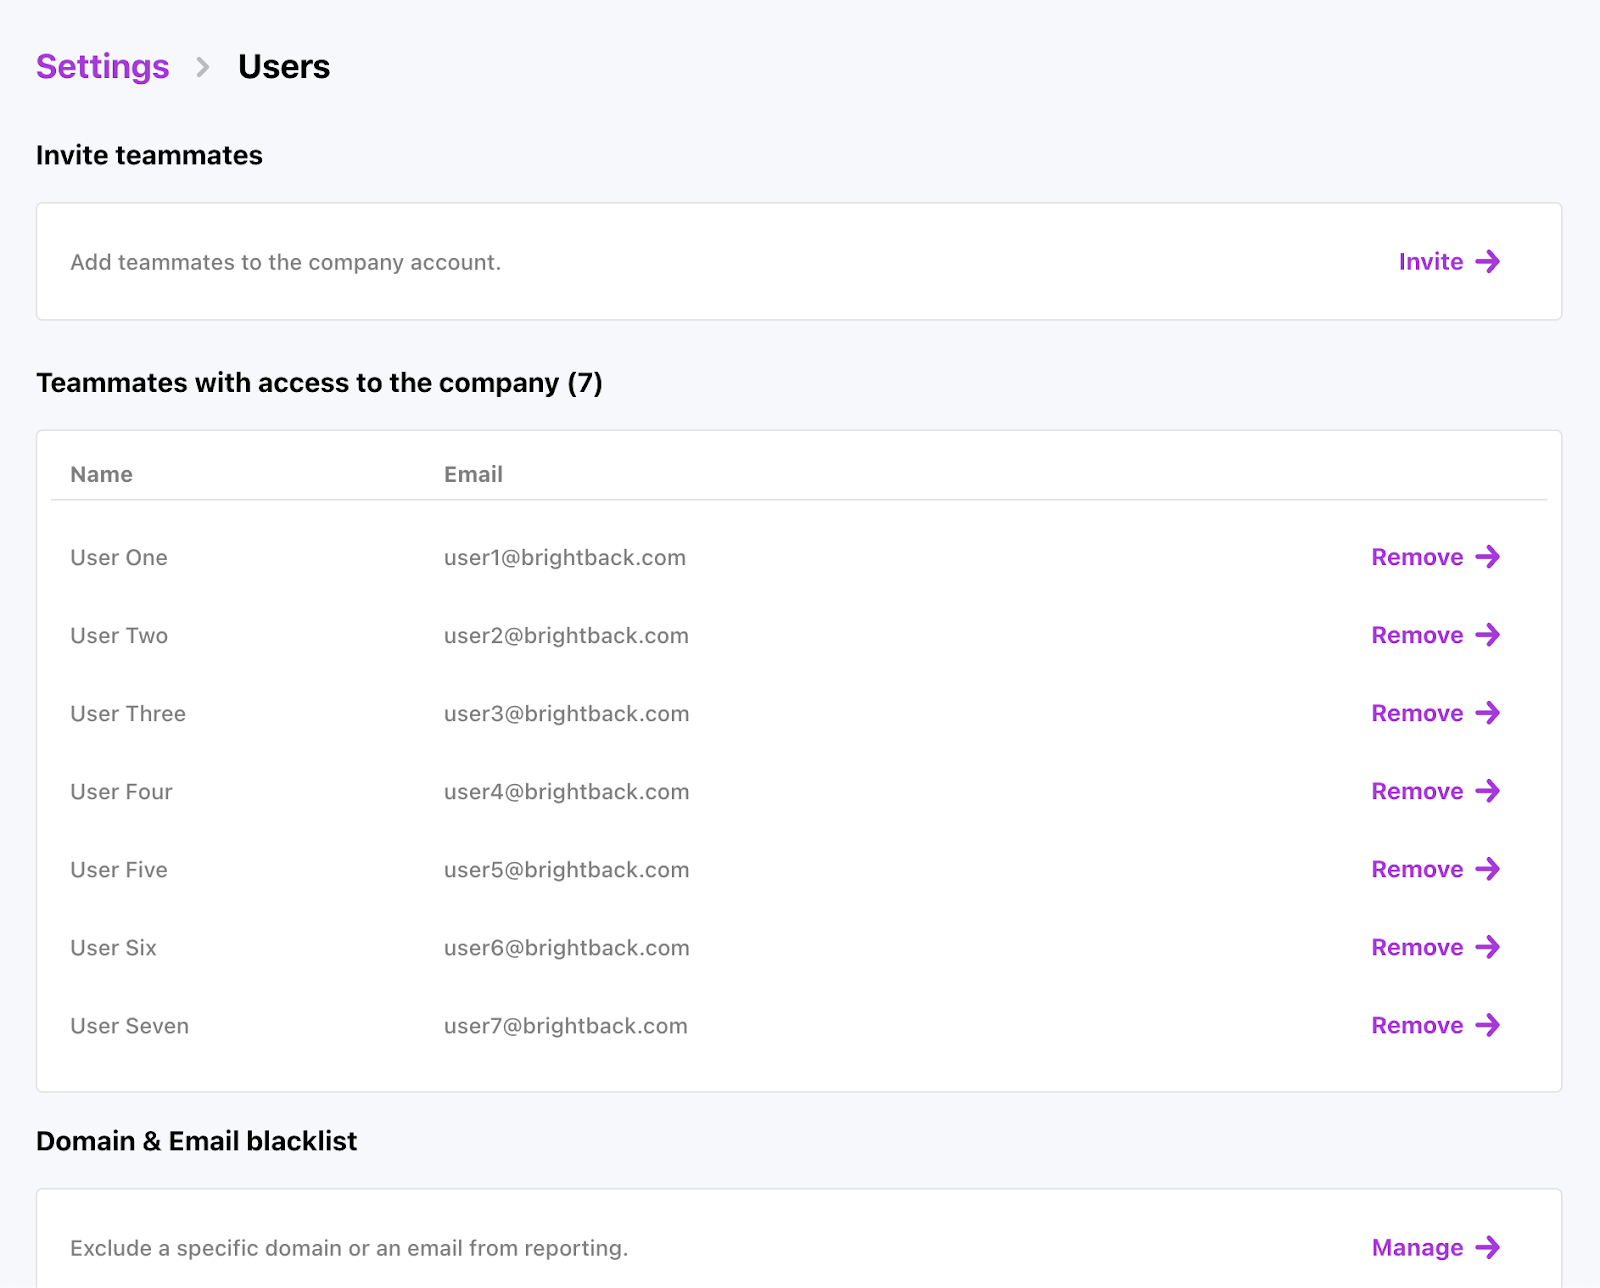Click the arrow icon next to Invite
Screen dimensions: 1600x1288
pos(1488,262)
